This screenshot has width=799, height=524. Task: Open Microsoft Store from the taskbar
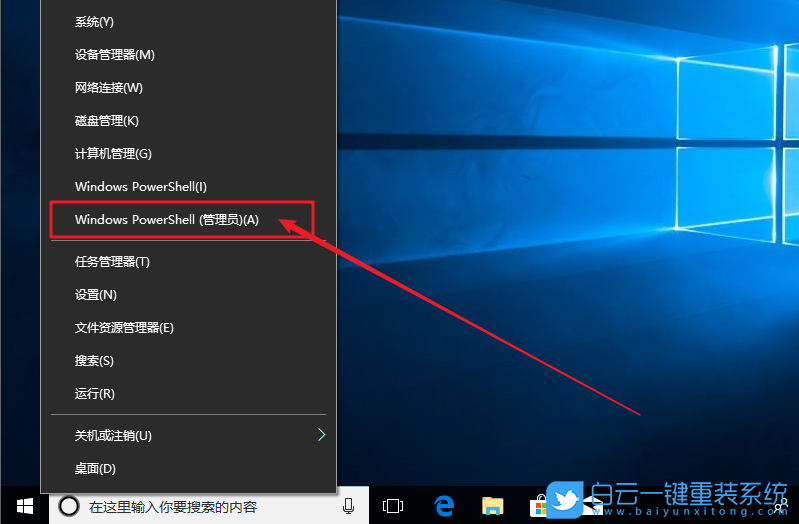[x=537, y=506]
